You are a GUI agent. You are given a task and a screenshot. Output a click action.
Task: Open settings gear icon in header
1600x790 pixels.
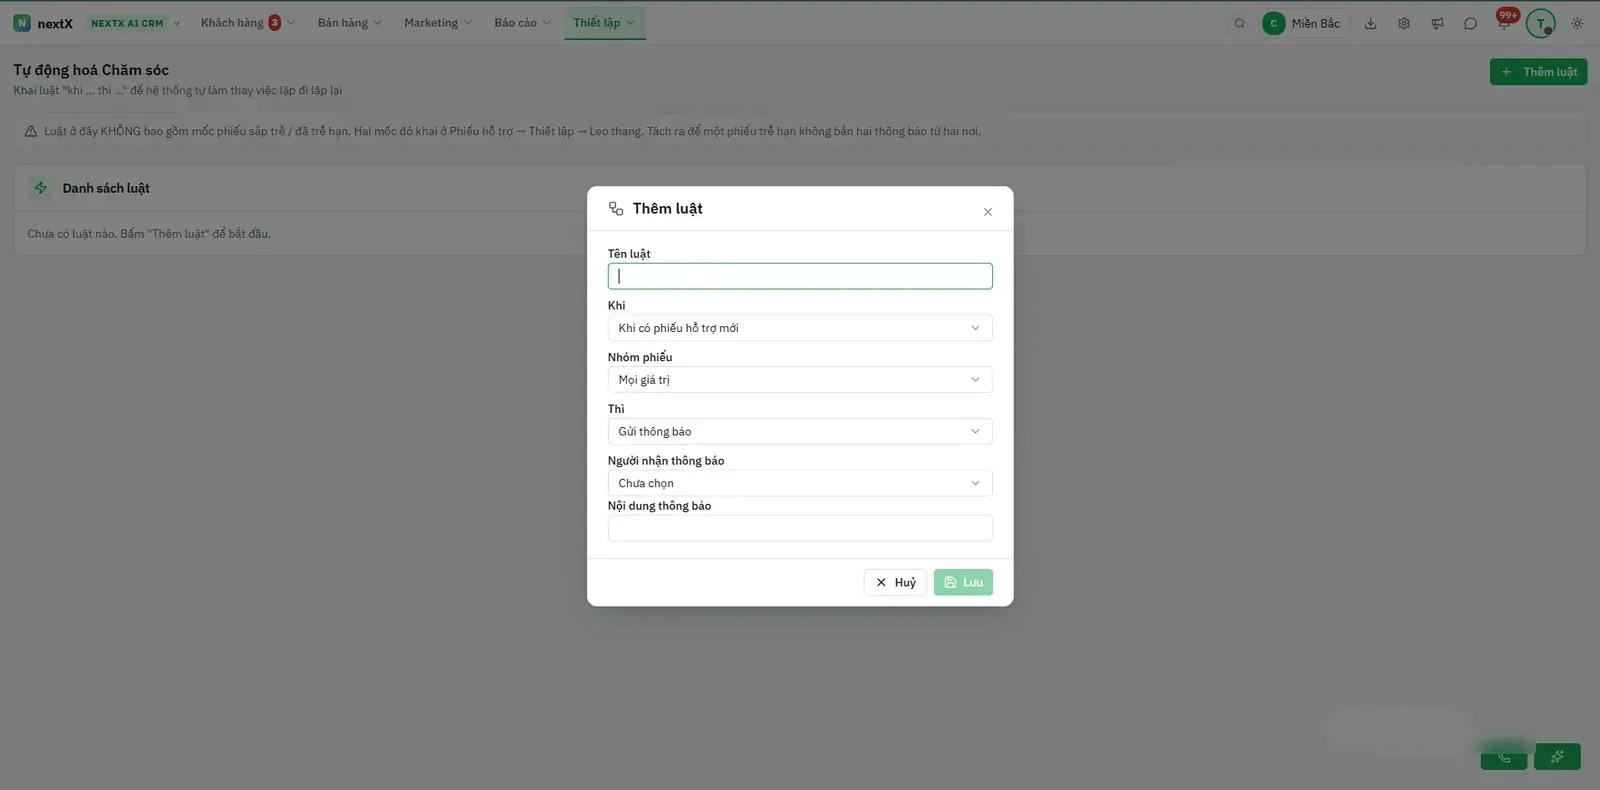(1404, 23)
